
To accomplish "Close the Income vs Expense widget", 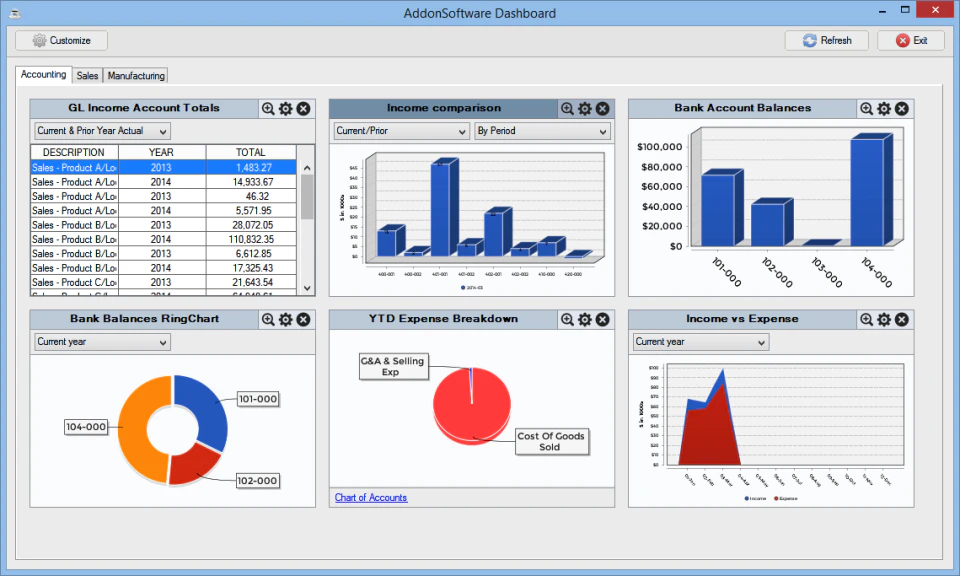I will 902,320.
